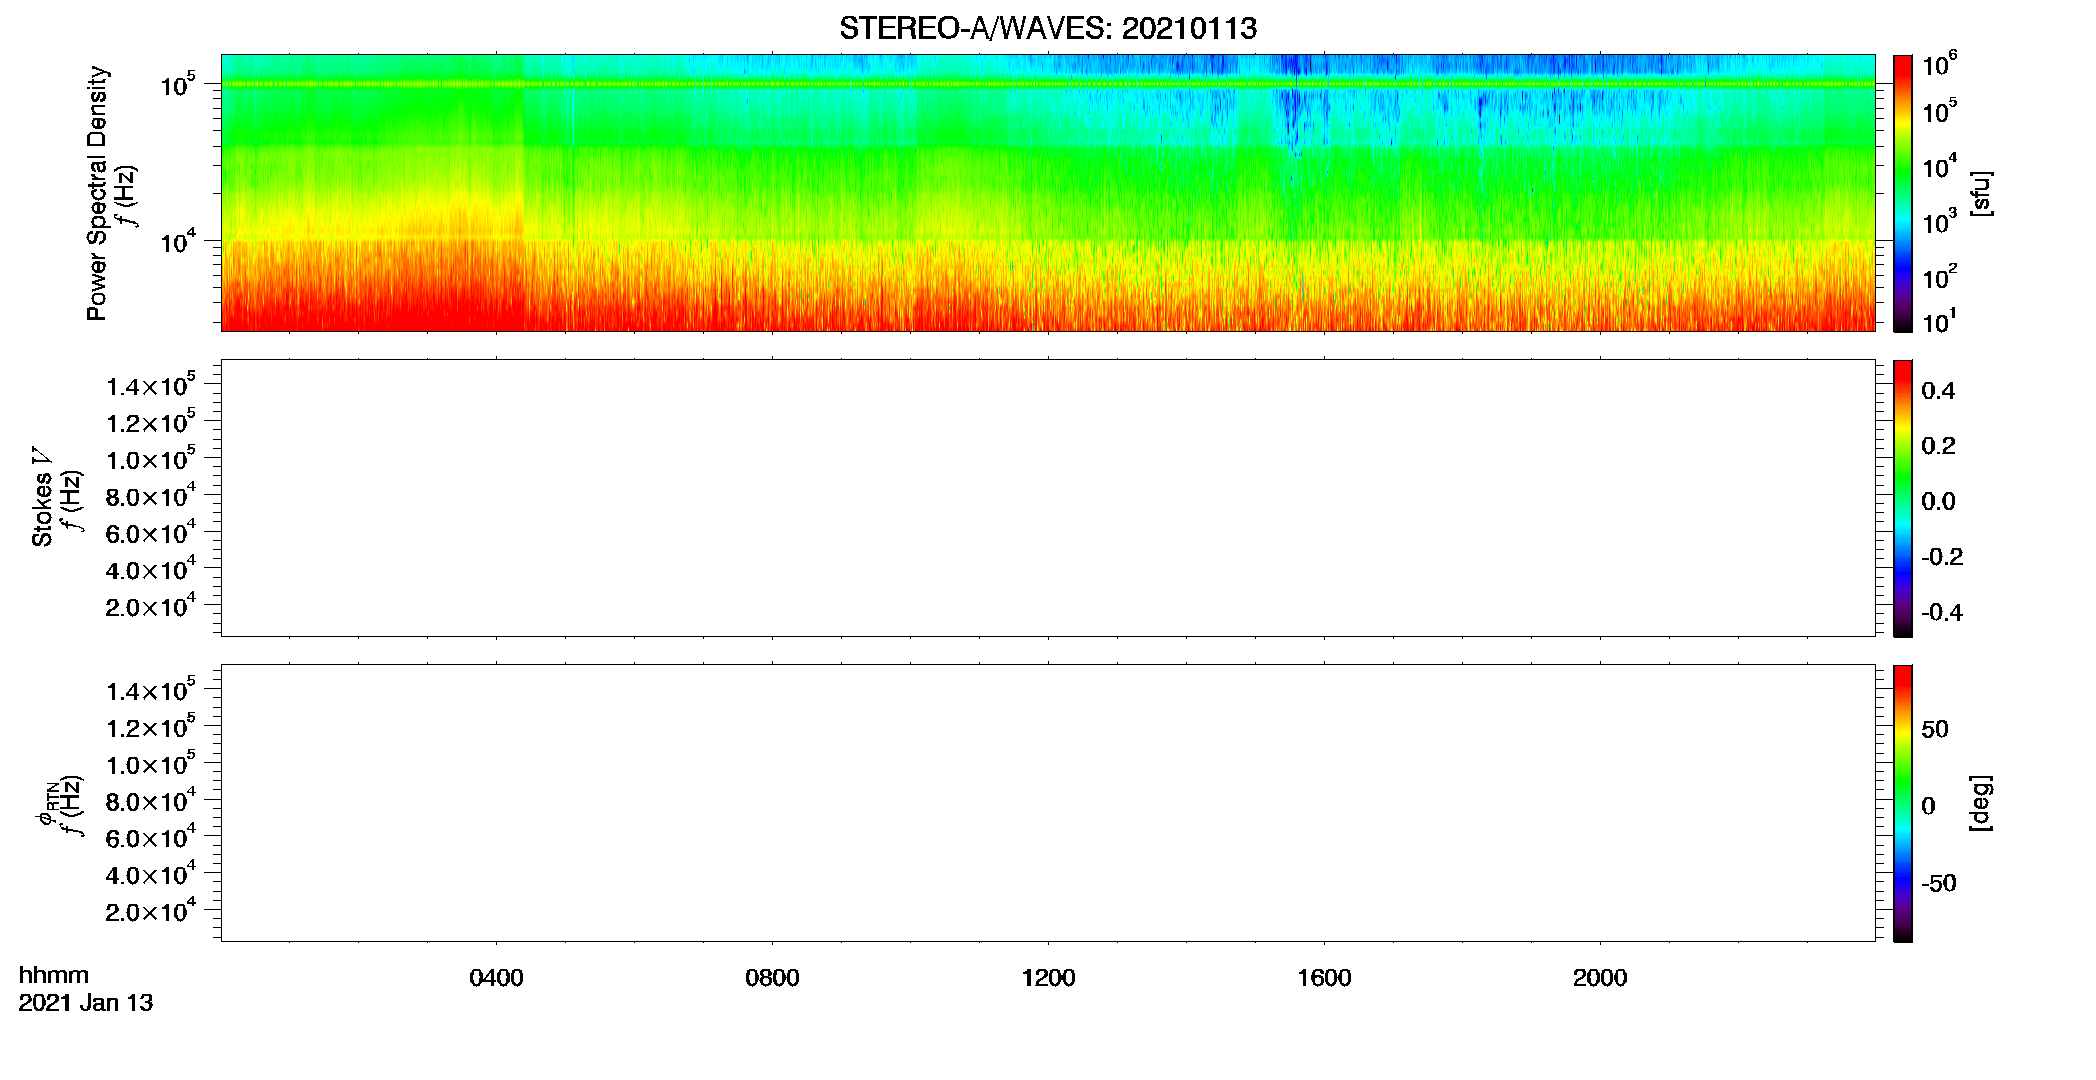Screen dimensions: 2096x1080
Task: Click the Stokes V color scale bar
Action: coord(1903,498)
